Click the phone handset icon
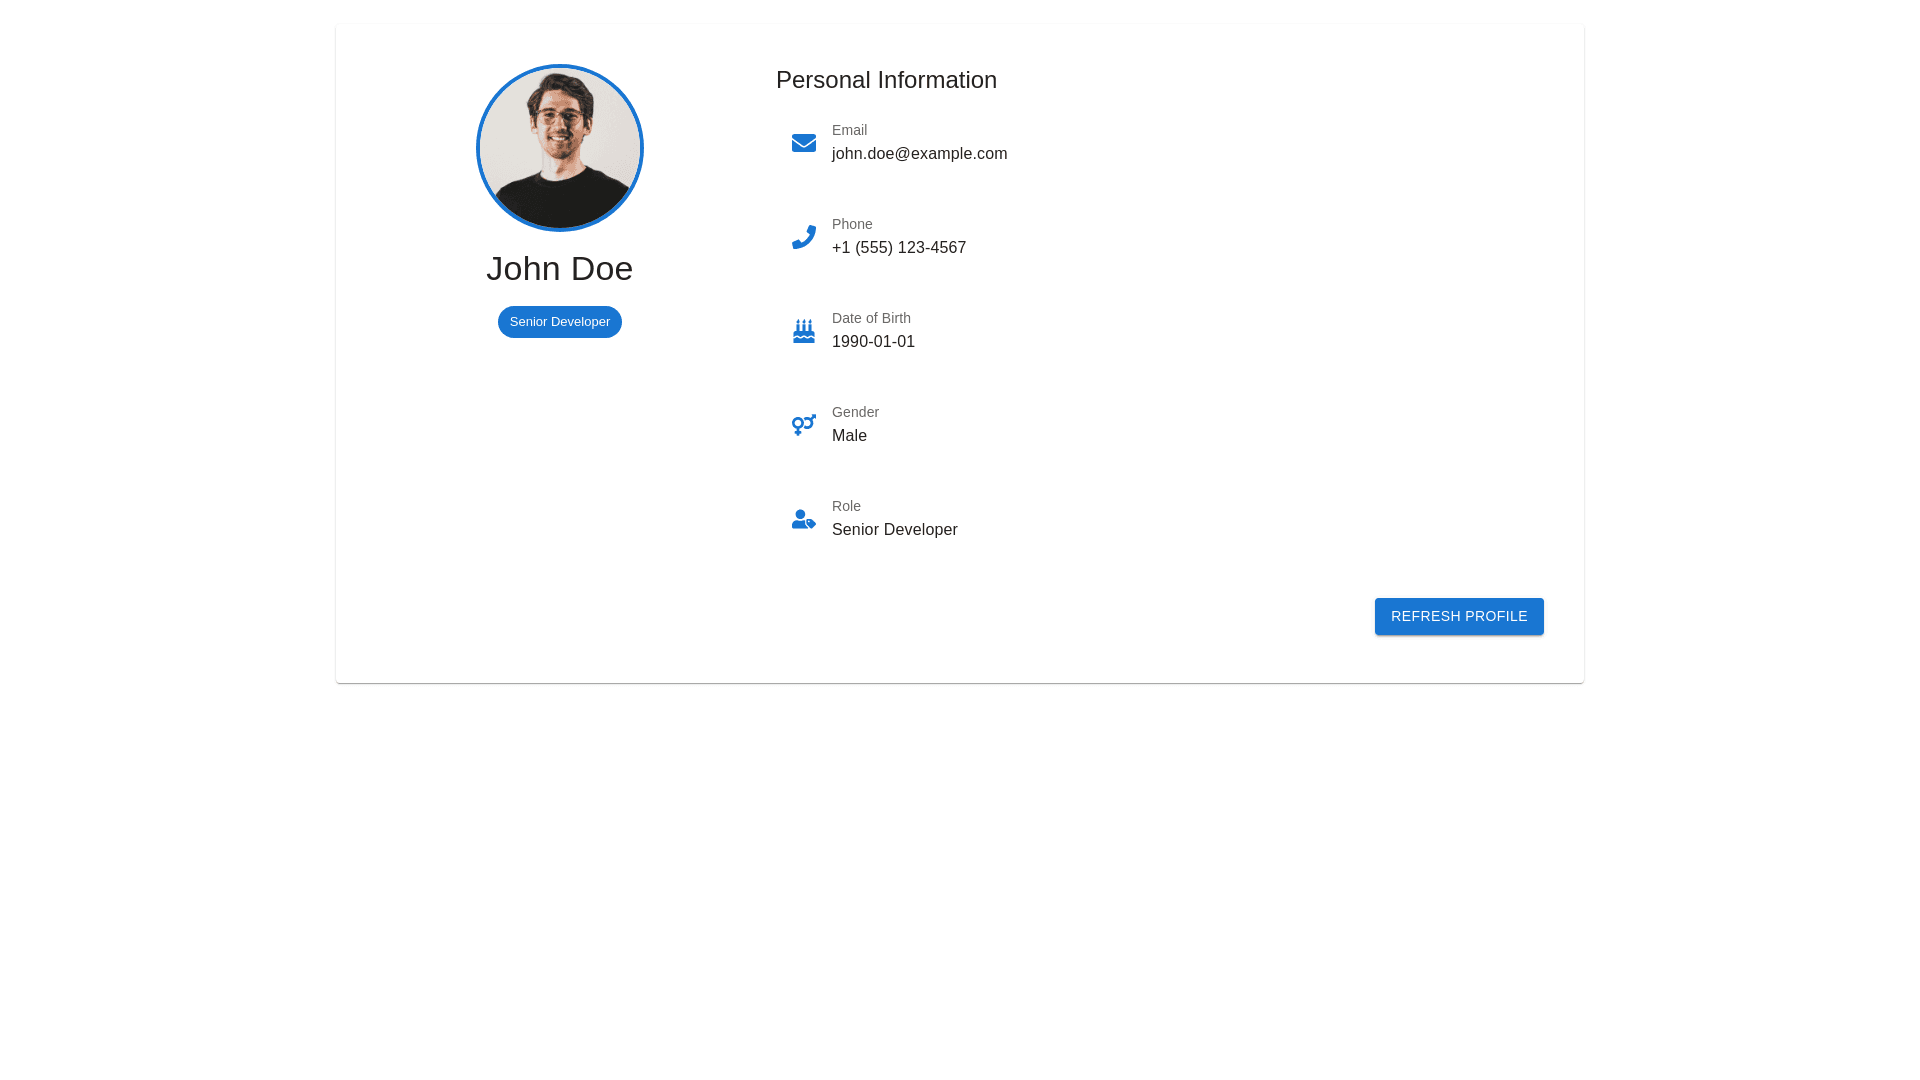The image size is (1920, 1080). (804, 237)
